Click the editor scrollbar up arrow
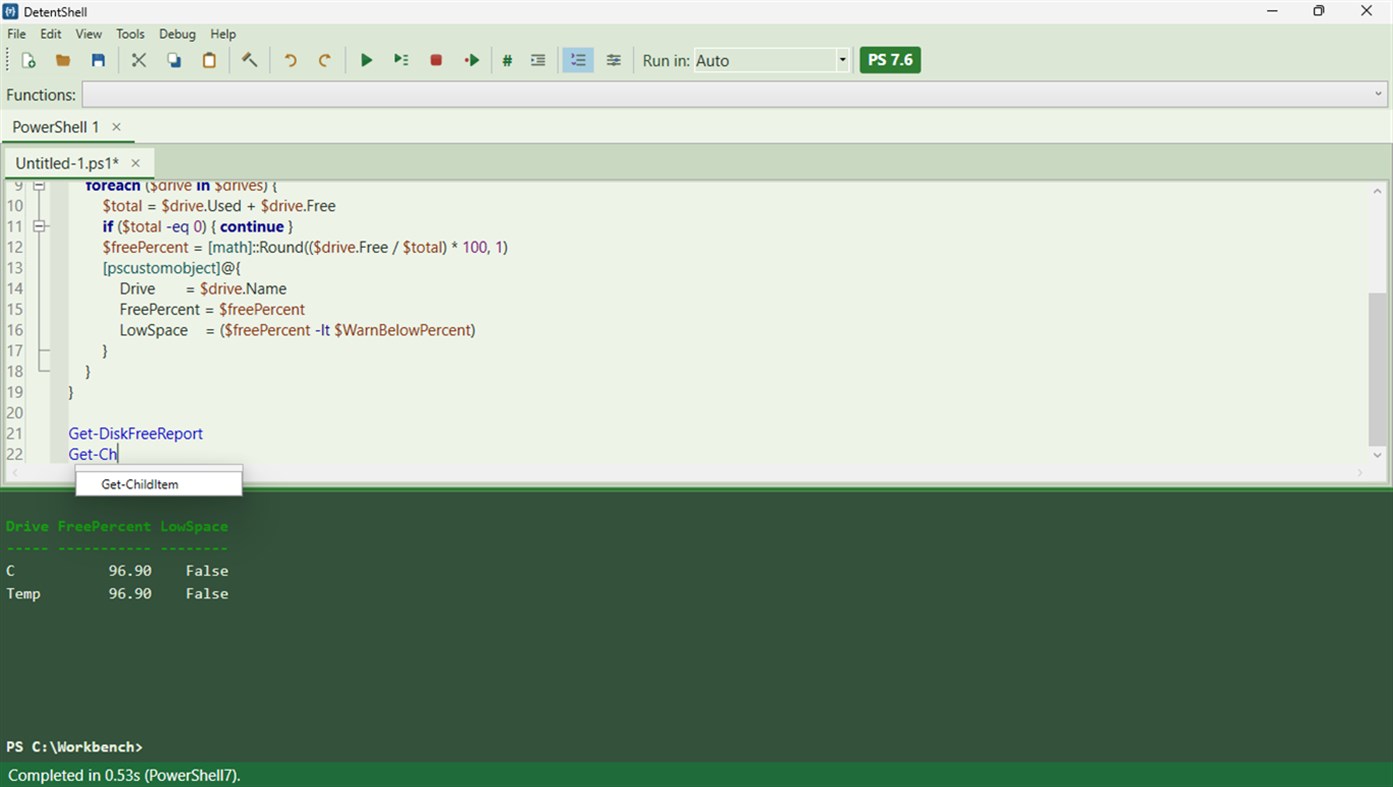Viewport: 1393px width, 787px height. (x=1378, y=191)
